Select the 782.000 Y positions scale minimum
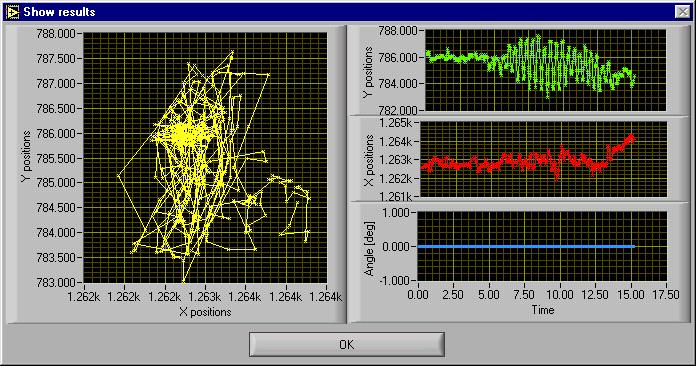The height and width of the screenshot is (366, 696). (x=399, y=110)
